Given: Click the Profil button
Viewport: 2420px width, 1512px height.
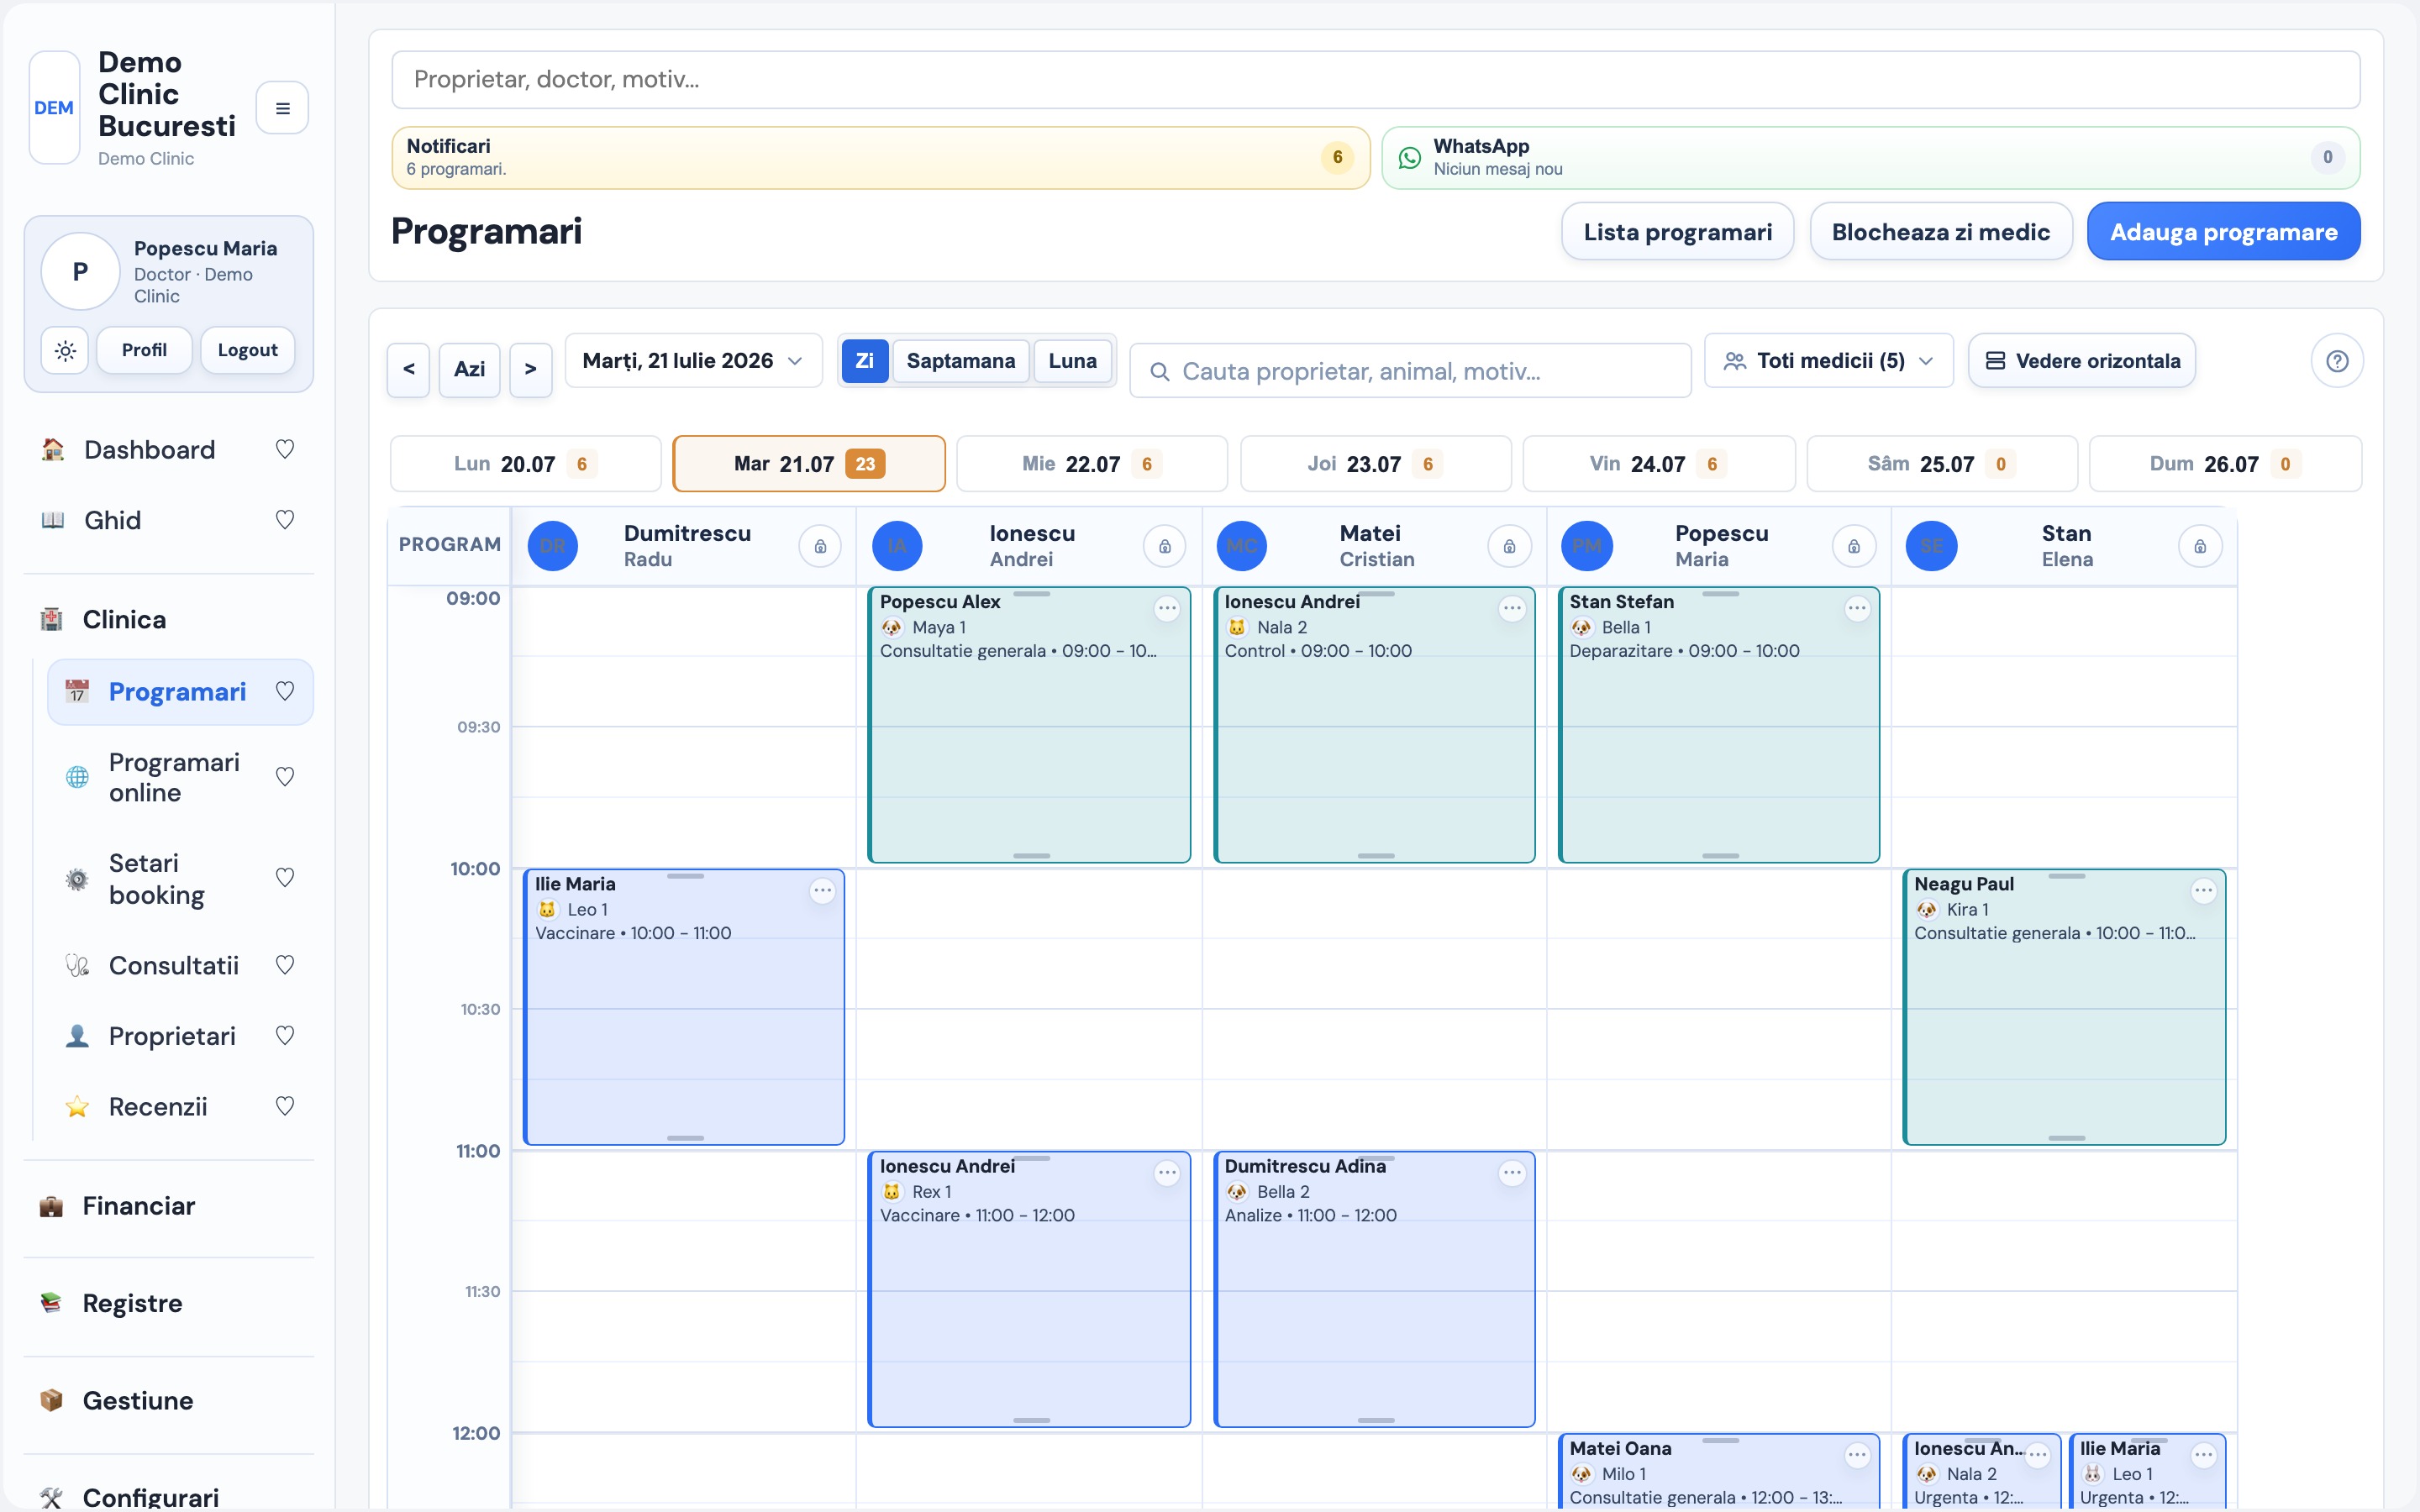Looking at the screenshot, I should [144, 350].
